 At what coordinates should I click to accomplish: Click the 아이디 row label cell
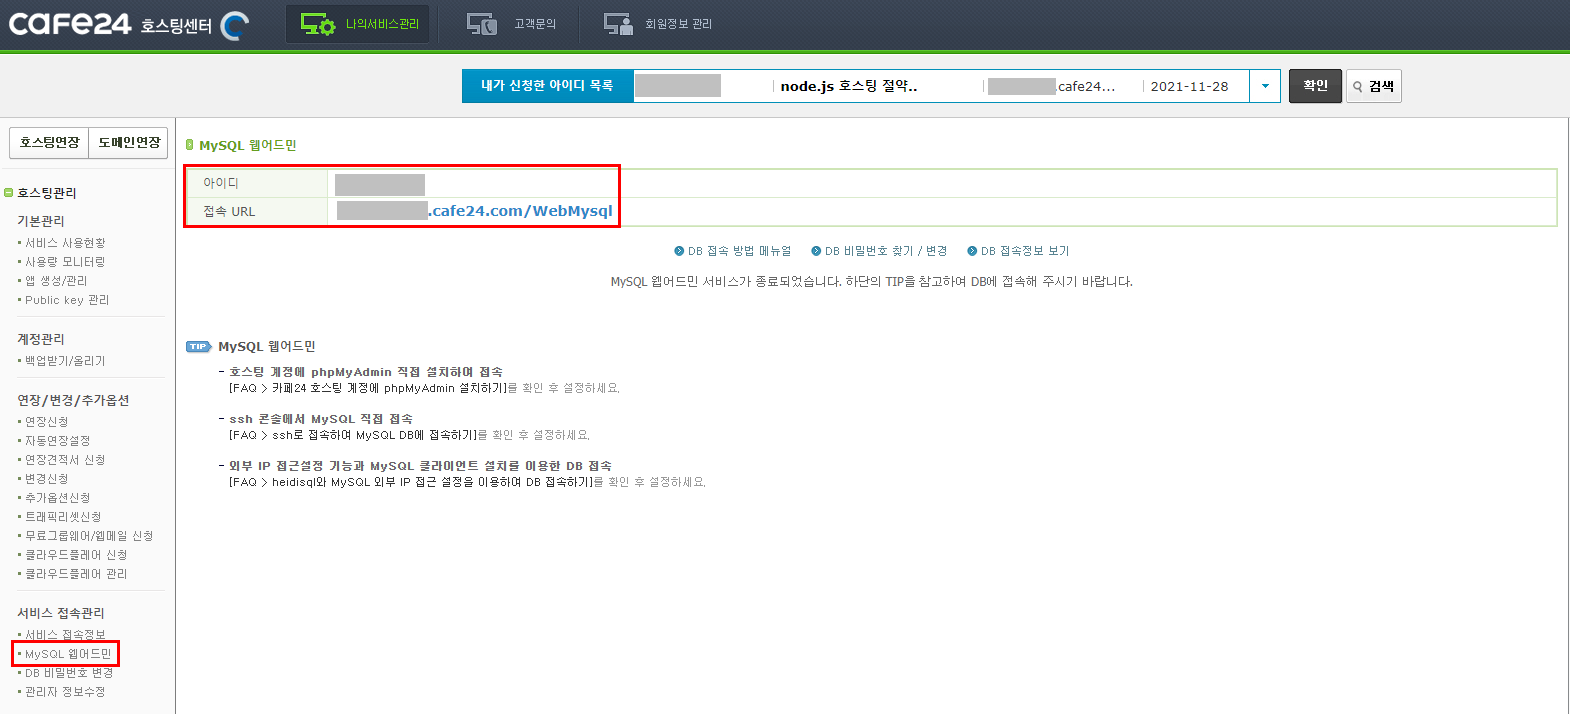(257, 183)
